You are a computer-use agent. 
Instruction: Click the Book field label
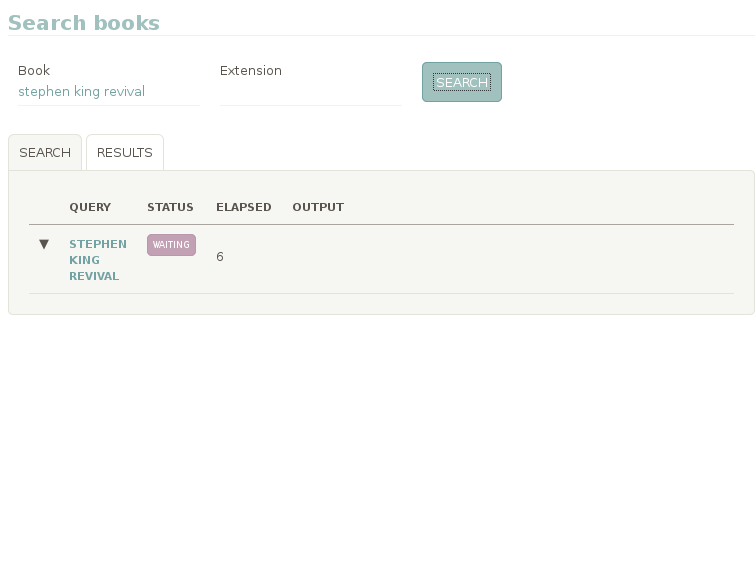(34, 70)
